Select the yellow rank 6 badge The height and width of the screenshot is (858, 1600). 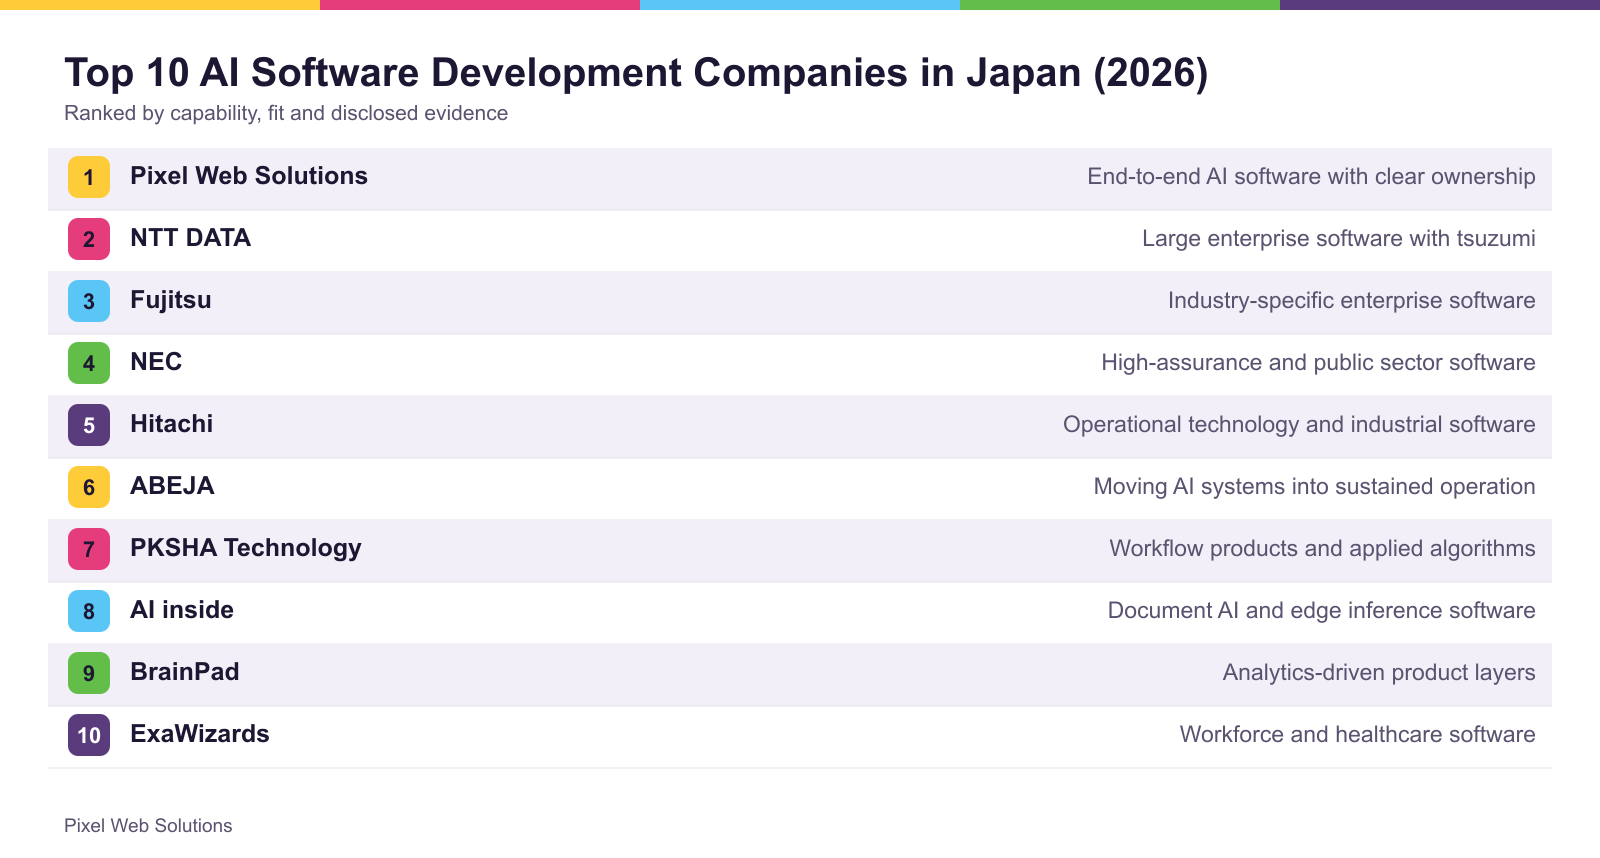pos(89,487)
